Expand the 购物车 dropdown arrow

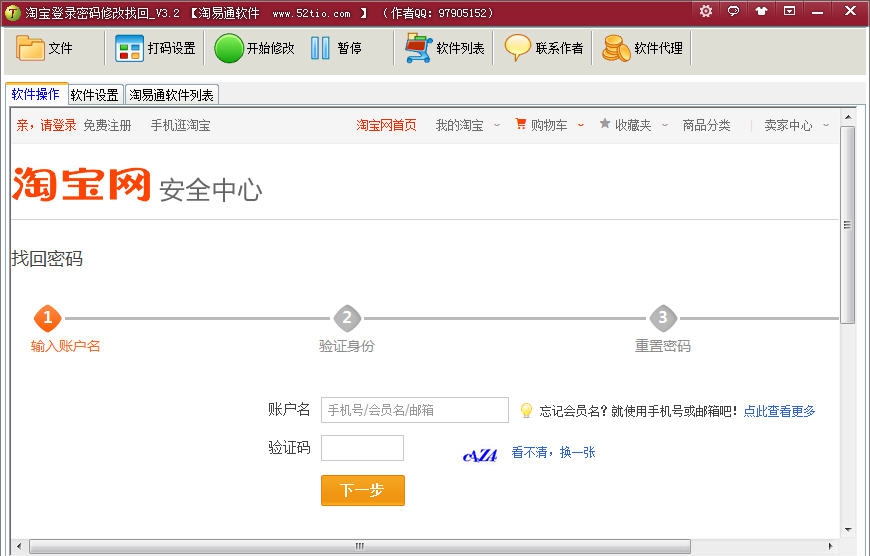tap(580, 125)
